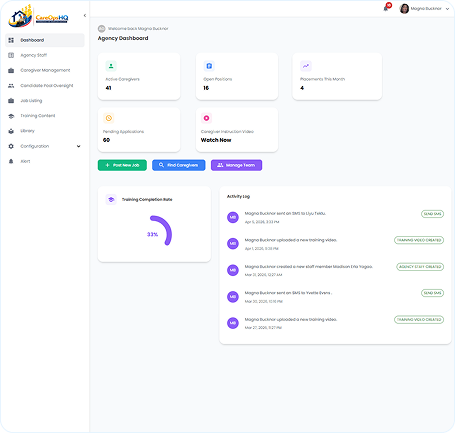Click the Placements This Month value 4
Screen dimensions: 455x433
click(x=302, y=88)
